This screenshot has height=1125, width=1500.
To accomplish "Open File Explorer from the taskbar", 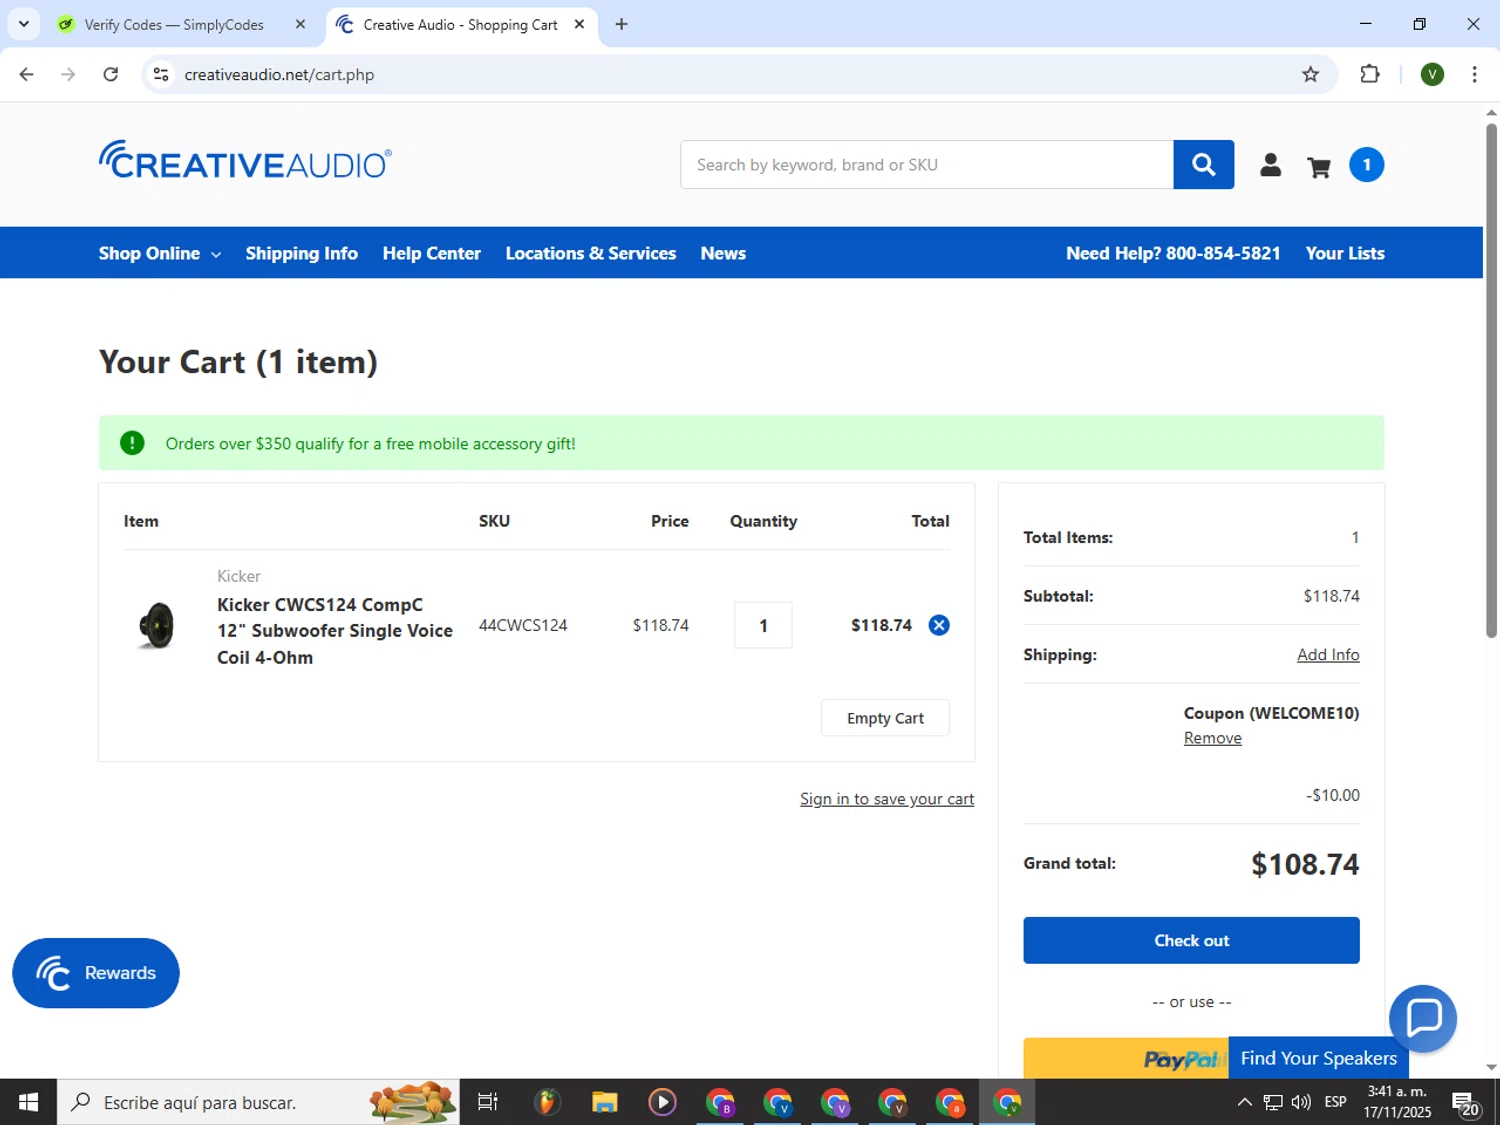I will click(604, 1102).
